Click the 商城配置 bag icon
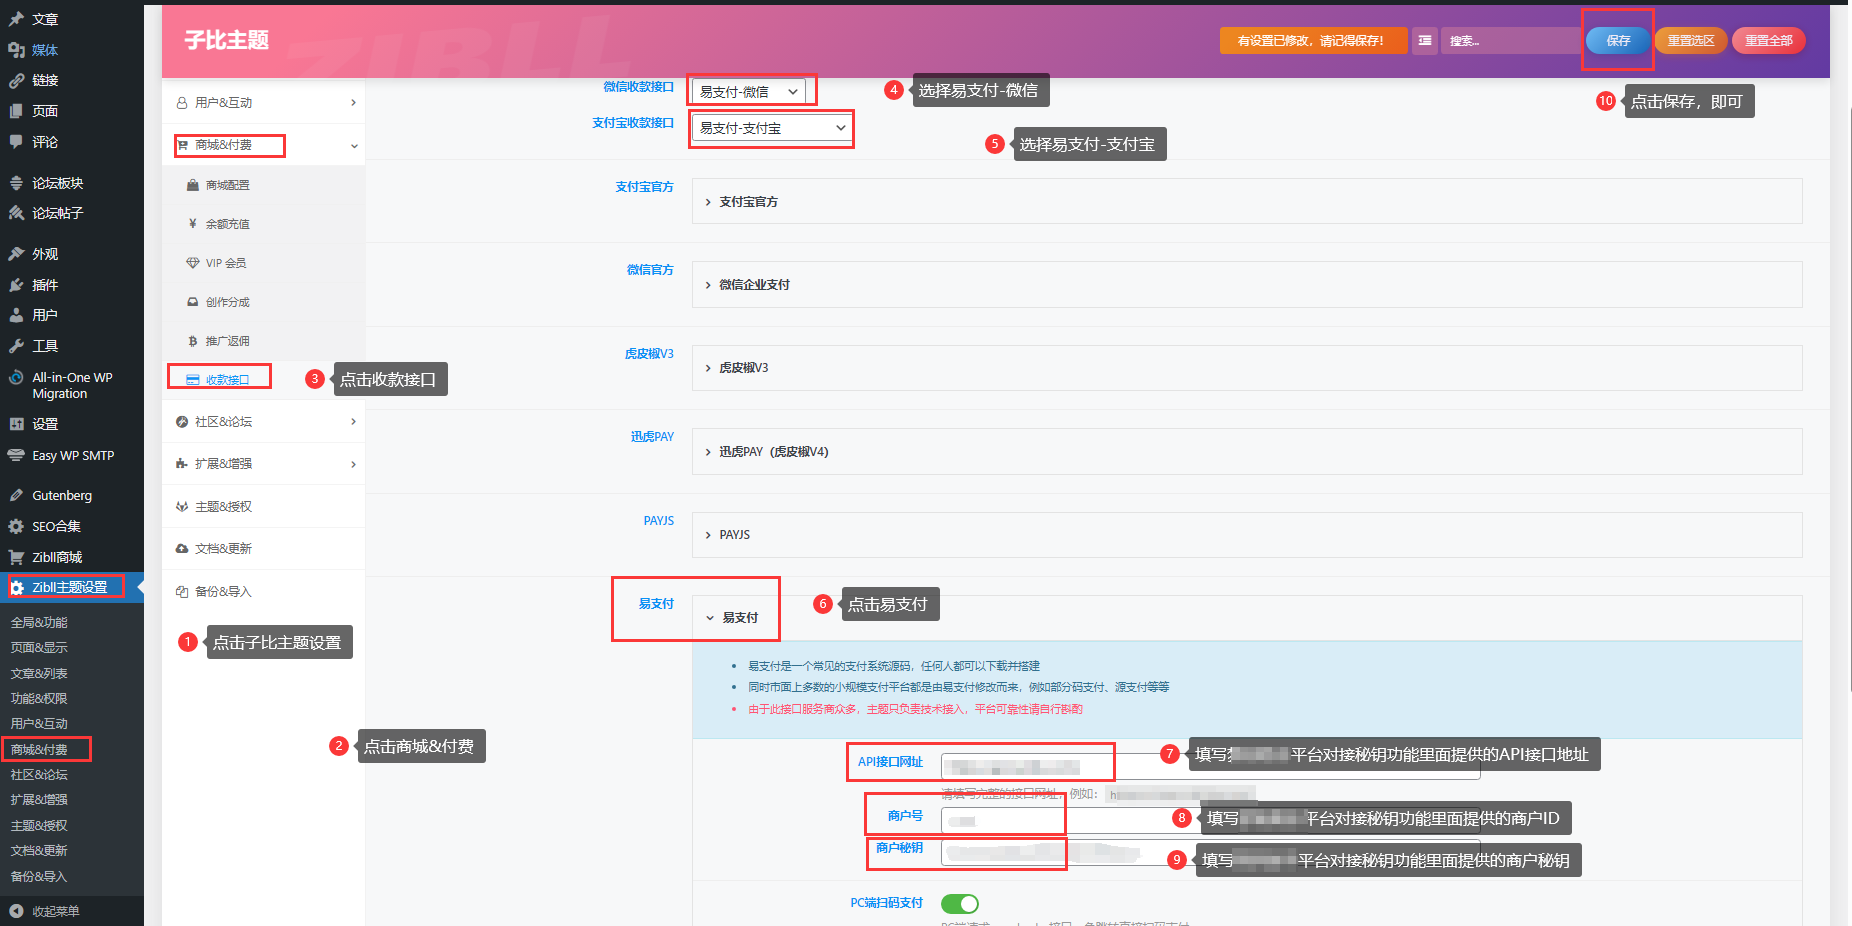Image resolution: width=1852 pixels, height=926 pixels. (193, 185)
